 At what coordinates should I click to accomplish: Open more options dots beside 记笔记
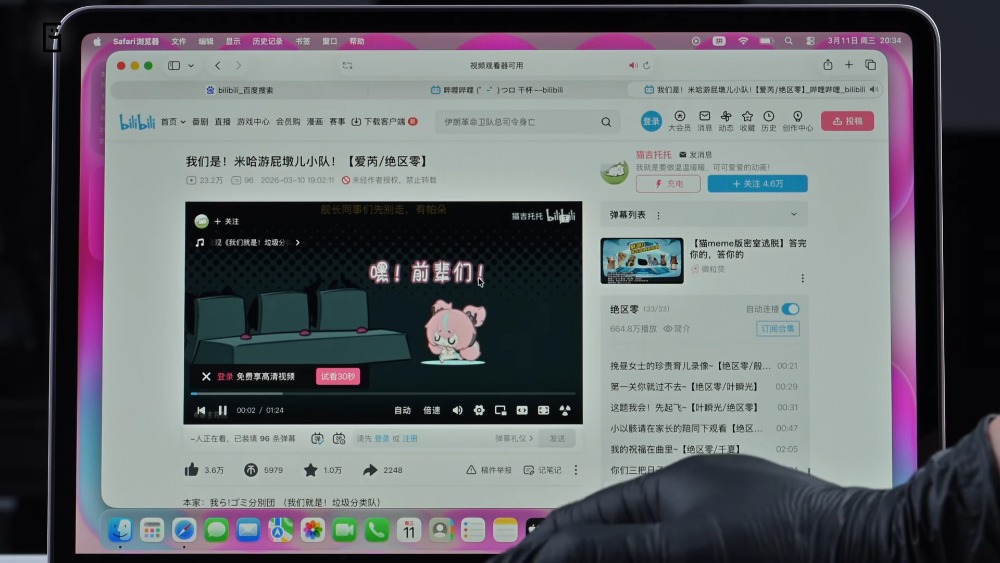(x=576, y=470)
